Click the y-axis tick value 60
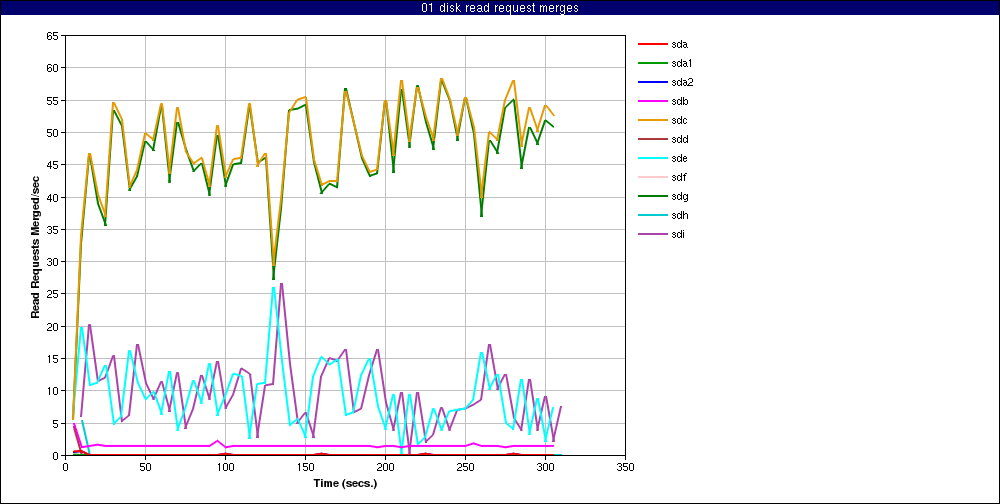This screenshot has height=504, width=1000. click(53, 68)
